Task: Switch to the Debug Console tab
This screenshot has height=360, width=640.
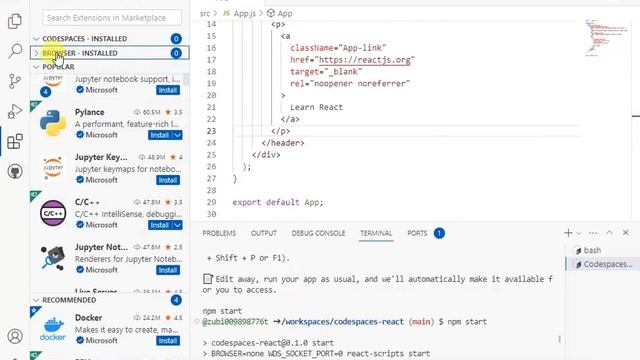Action: [x=318, y=233]
